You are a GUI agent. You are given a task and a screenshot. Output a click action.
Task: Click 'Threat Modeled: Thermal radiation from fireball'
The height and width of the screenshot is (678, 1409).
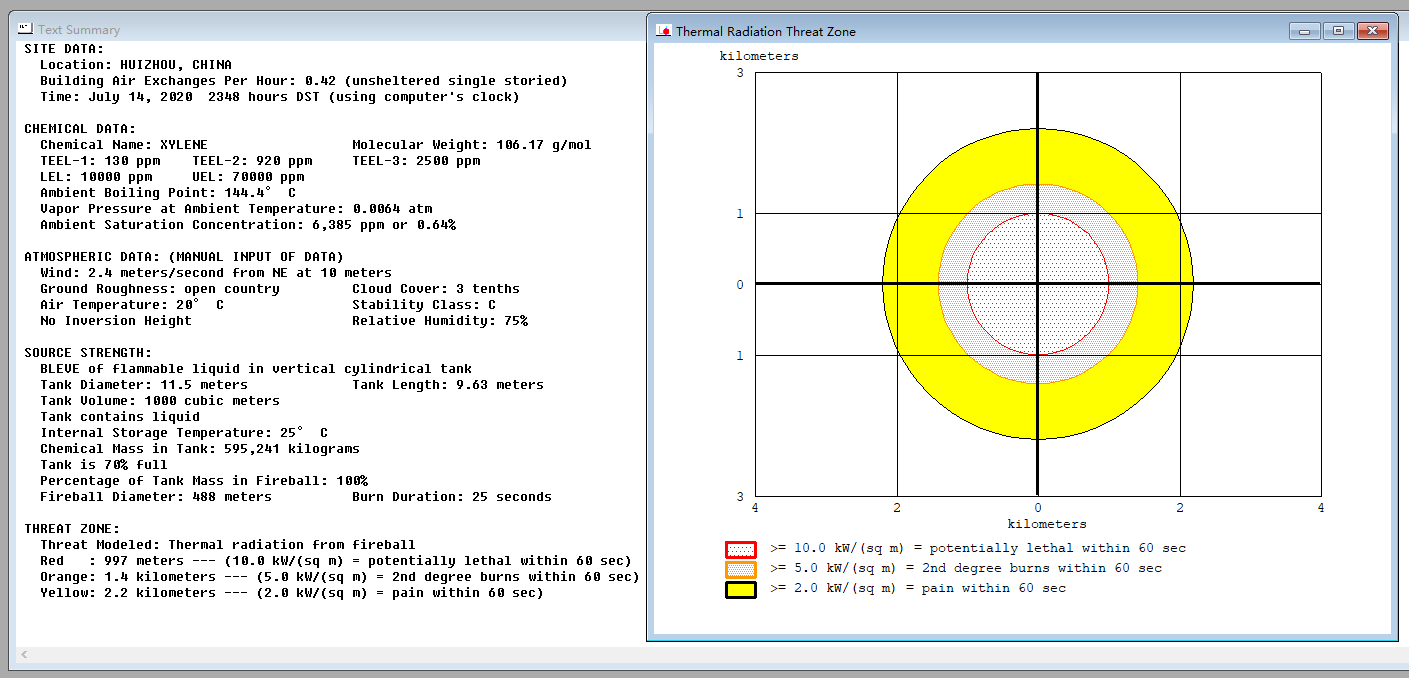(x=228, y=544)
